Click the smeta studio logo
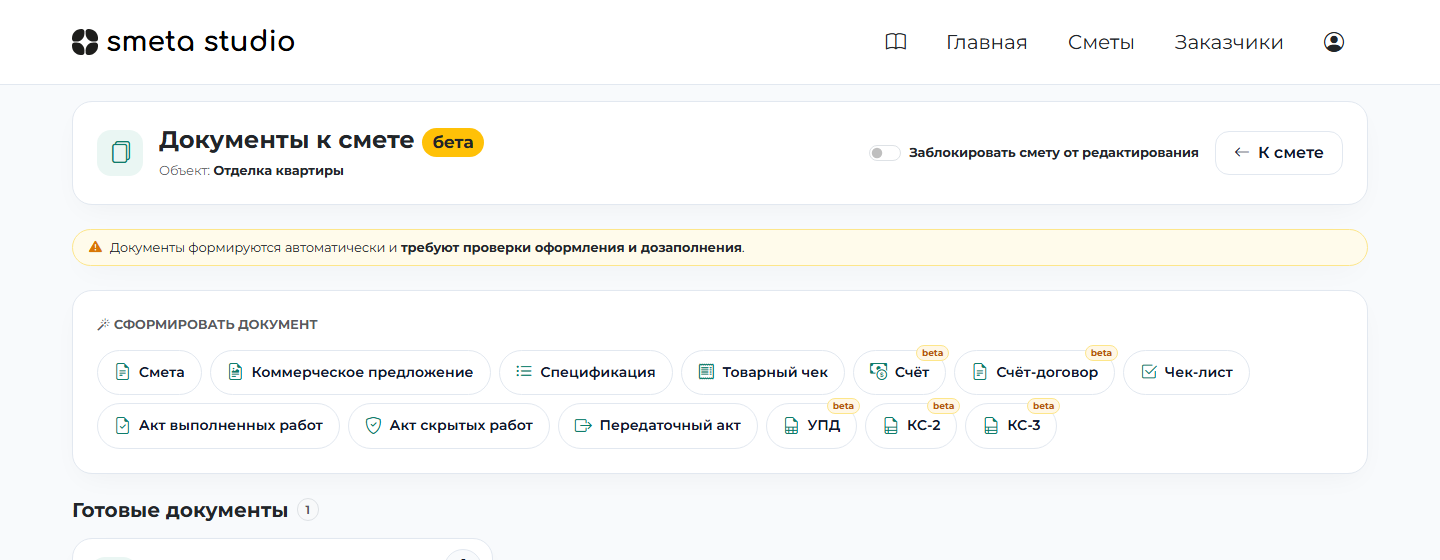Image resolution: width=1440 pixels, height=560 pixels. (184, 42)
